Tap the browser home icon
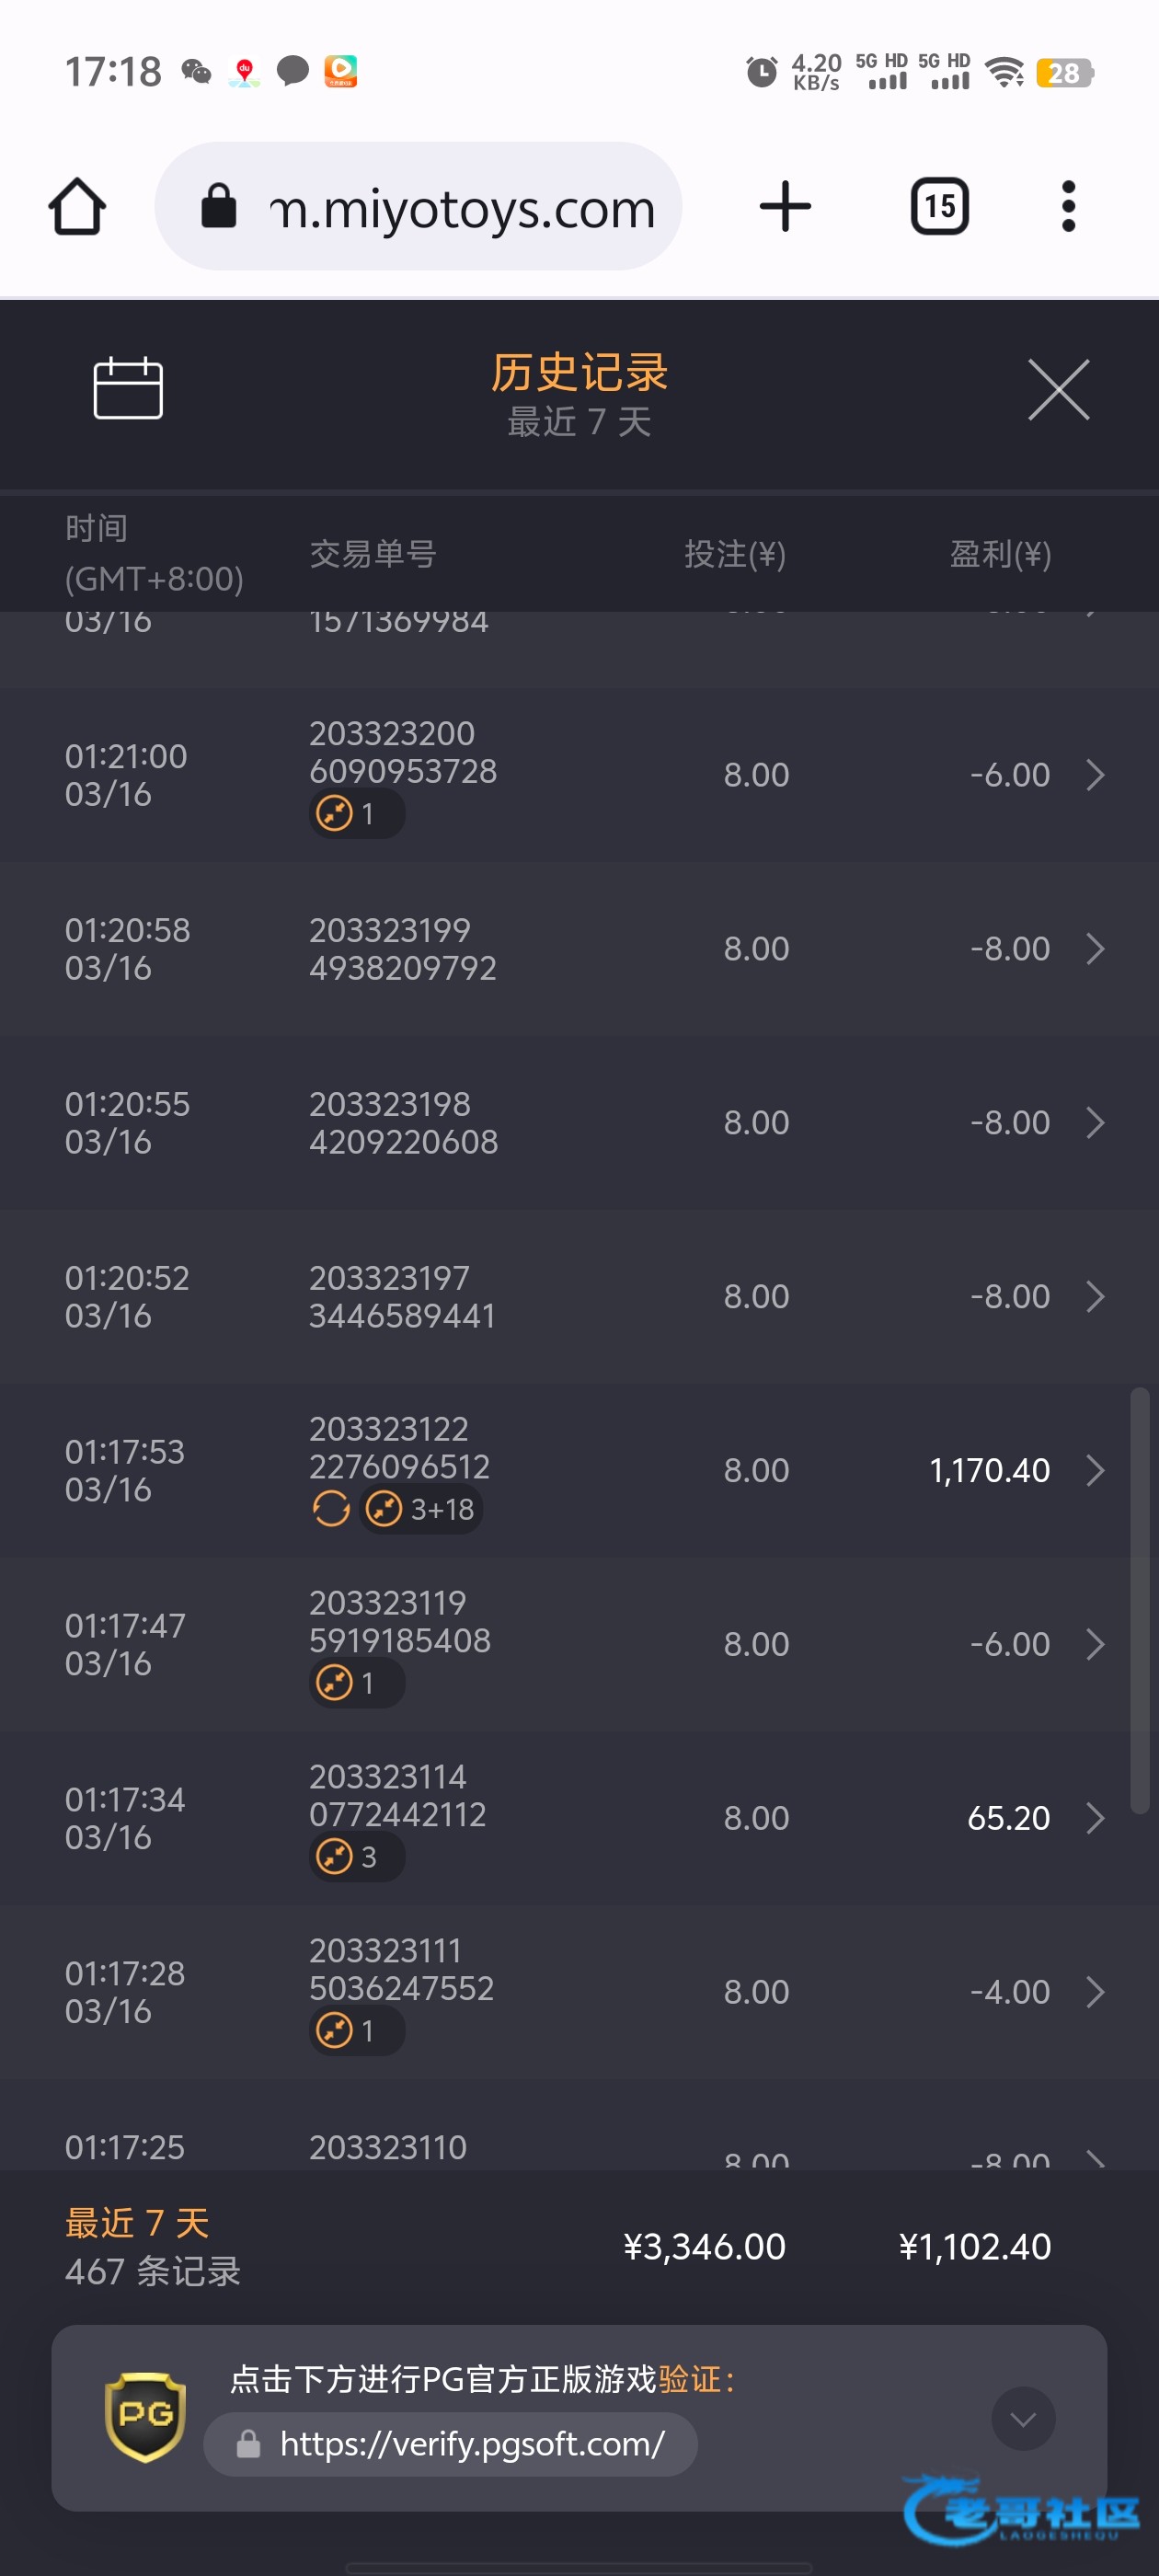Viewport: 1159px width, 2576px height. pos(77,207)
